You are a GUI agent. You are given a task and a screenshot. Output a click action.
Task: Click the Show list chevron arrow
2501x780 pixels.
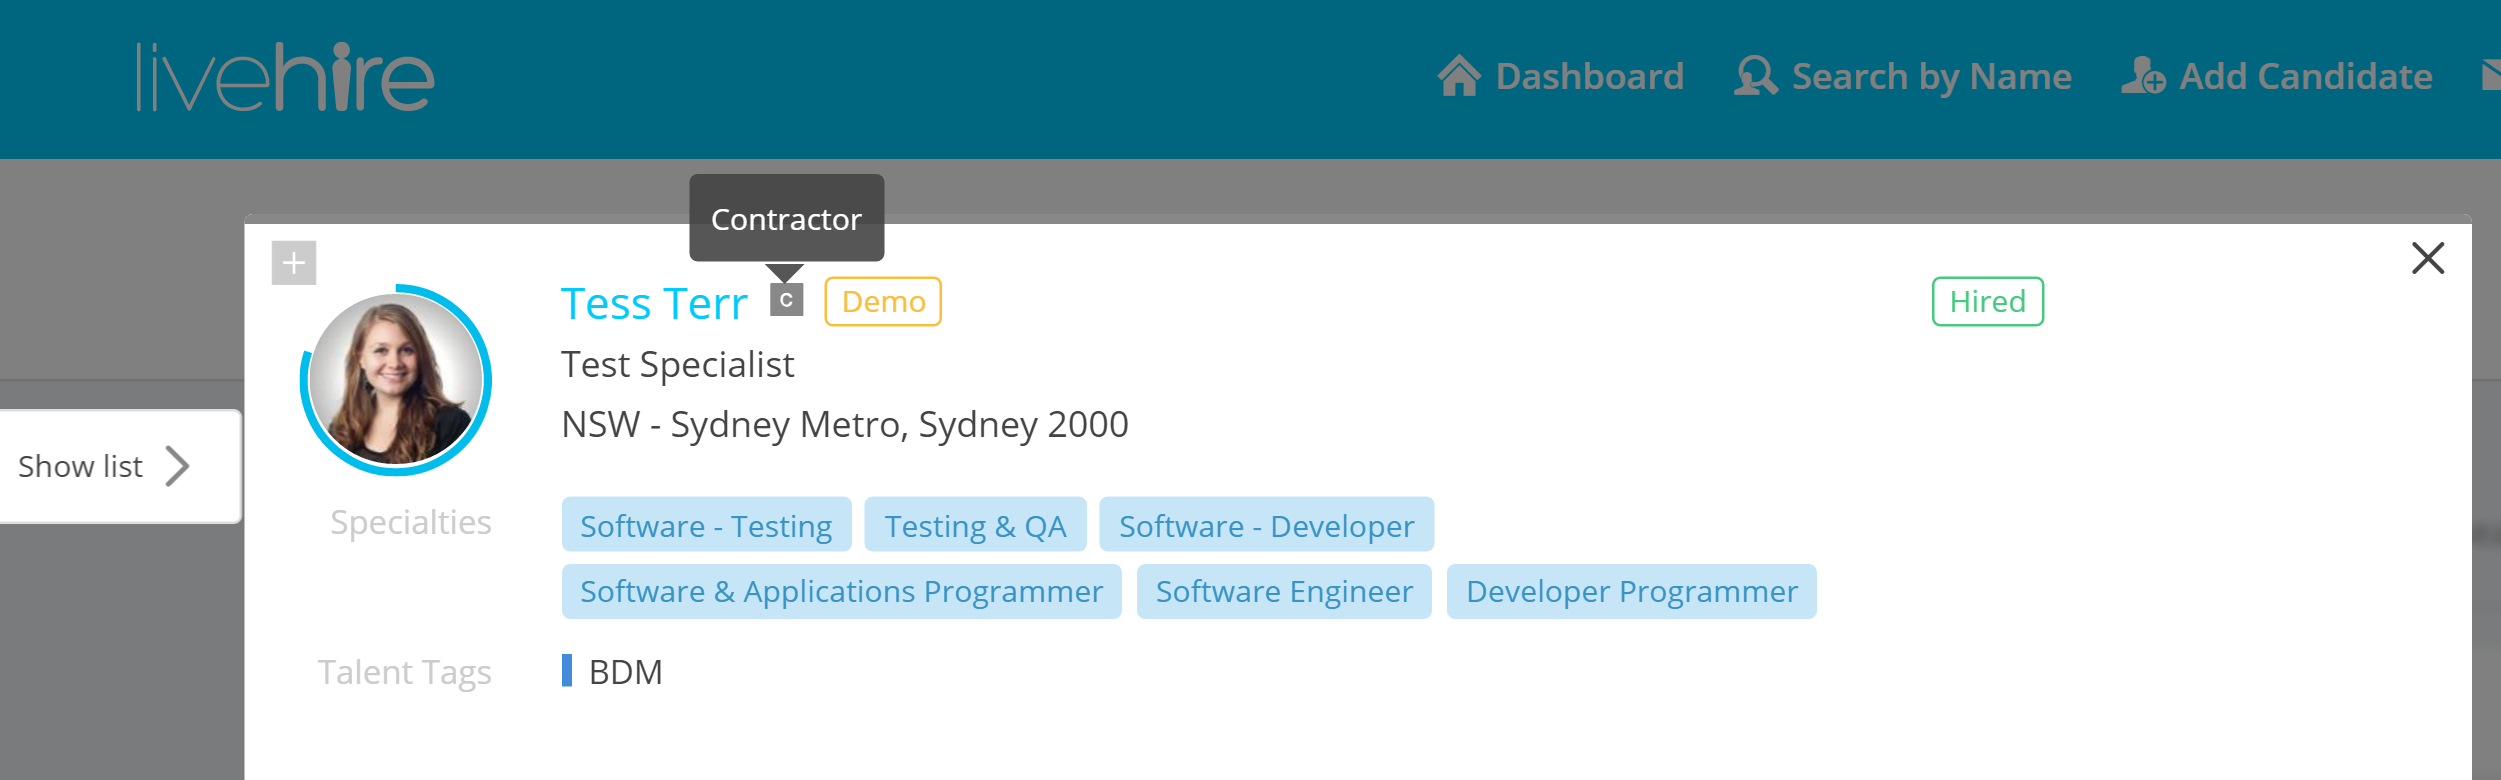(x=178, y=466)
